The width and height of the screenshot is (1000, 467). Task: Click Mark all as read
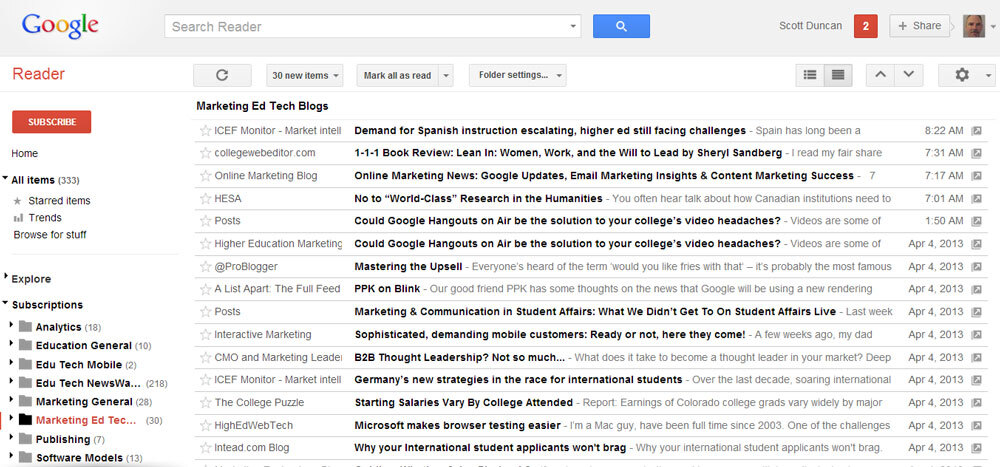pyautogui.click(x=397, y=75)
